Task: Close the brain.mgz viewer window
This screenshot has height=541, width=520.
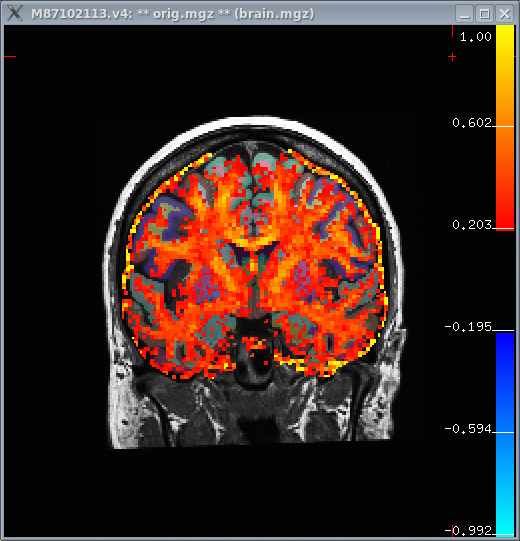Action: (x=504, y=14)
